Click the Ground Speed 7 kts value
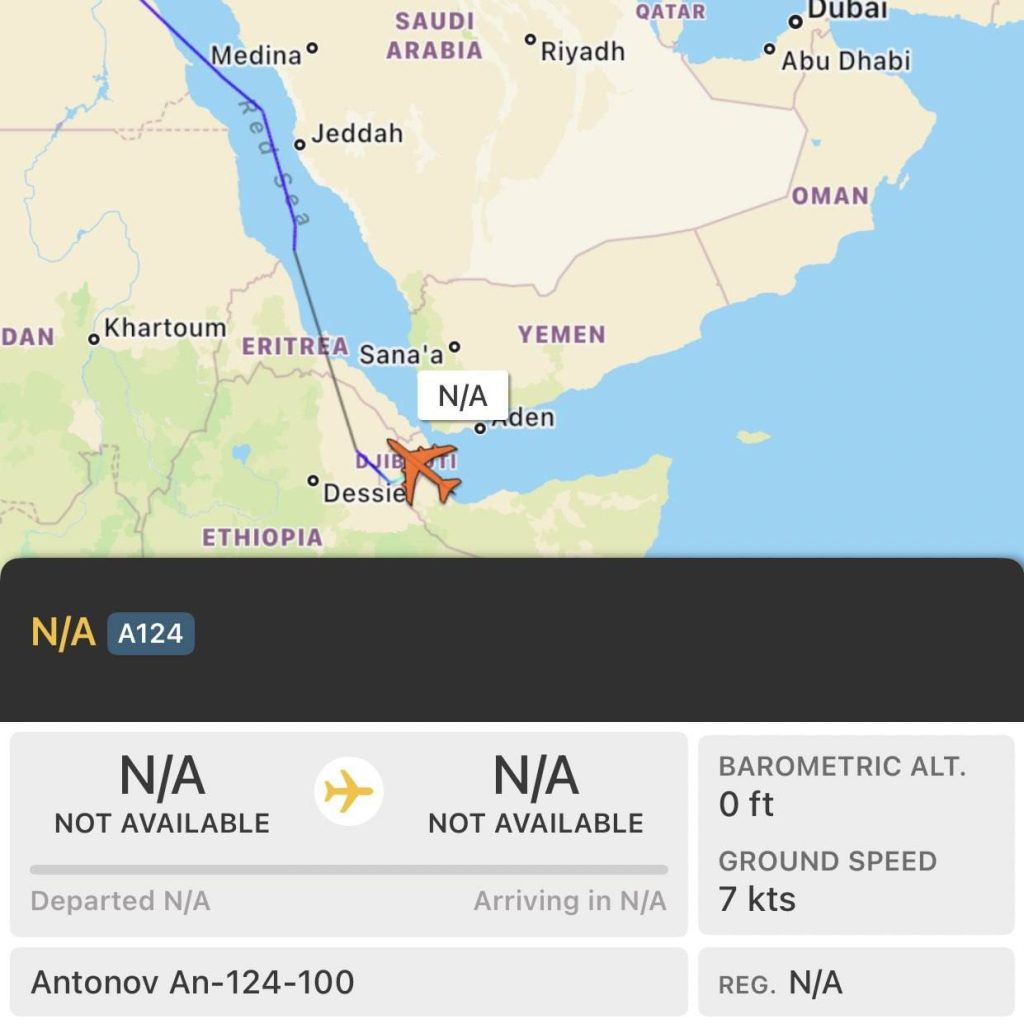This screenshot has width=1024, height=1024. pos(757,899)
